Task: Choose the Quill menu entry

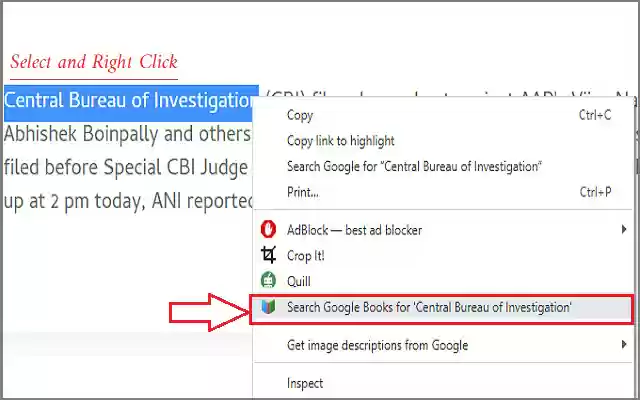Action: coord(444,282)
